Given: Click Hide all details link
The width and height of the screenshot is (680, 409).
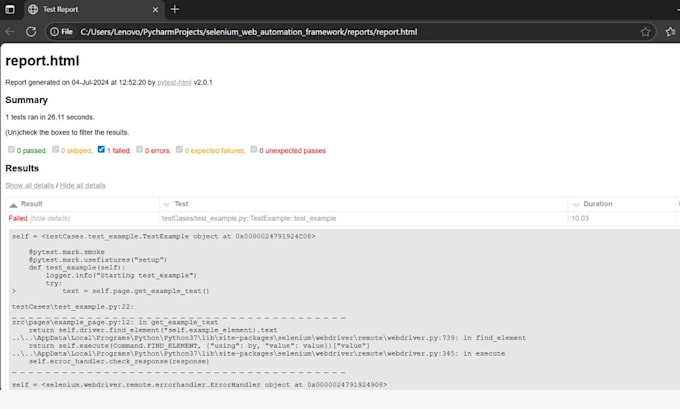Looking at the screenshot, I should 82,186.
